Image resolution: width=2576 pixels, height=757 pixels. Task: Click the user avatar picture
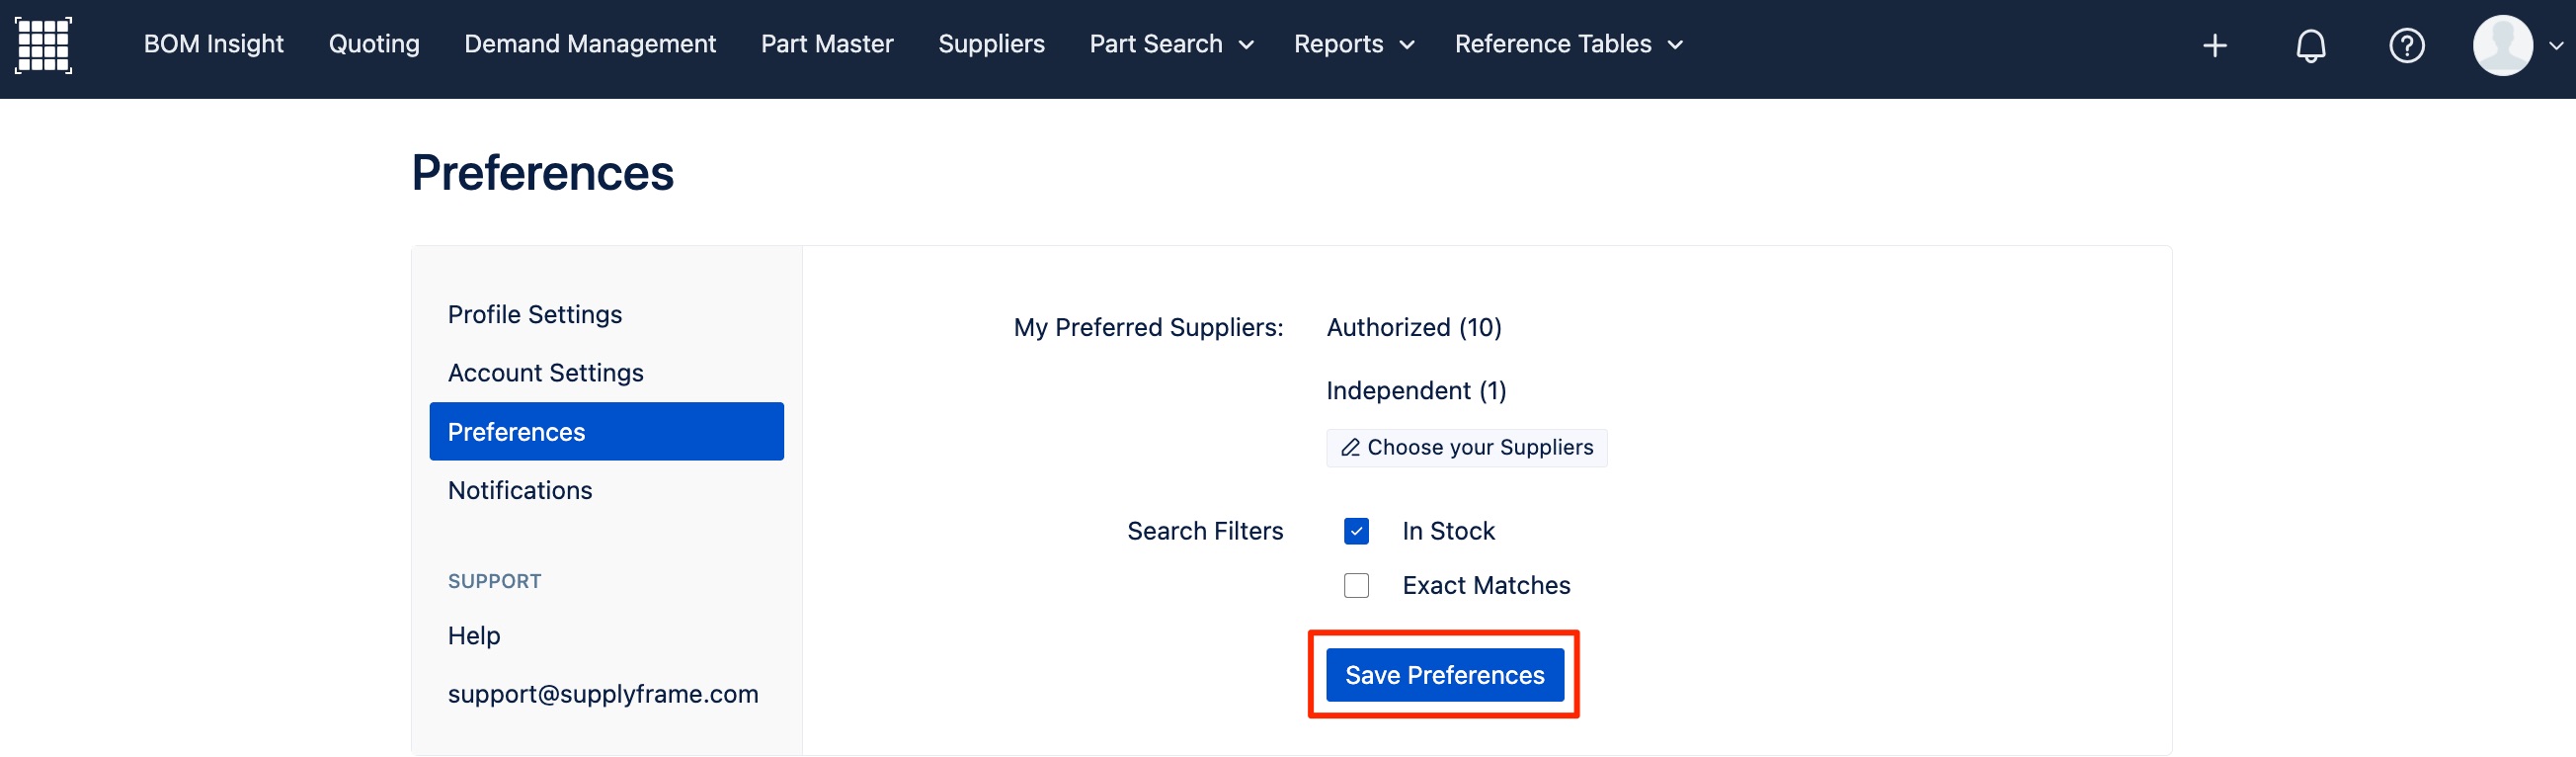tap(2502, 45)
